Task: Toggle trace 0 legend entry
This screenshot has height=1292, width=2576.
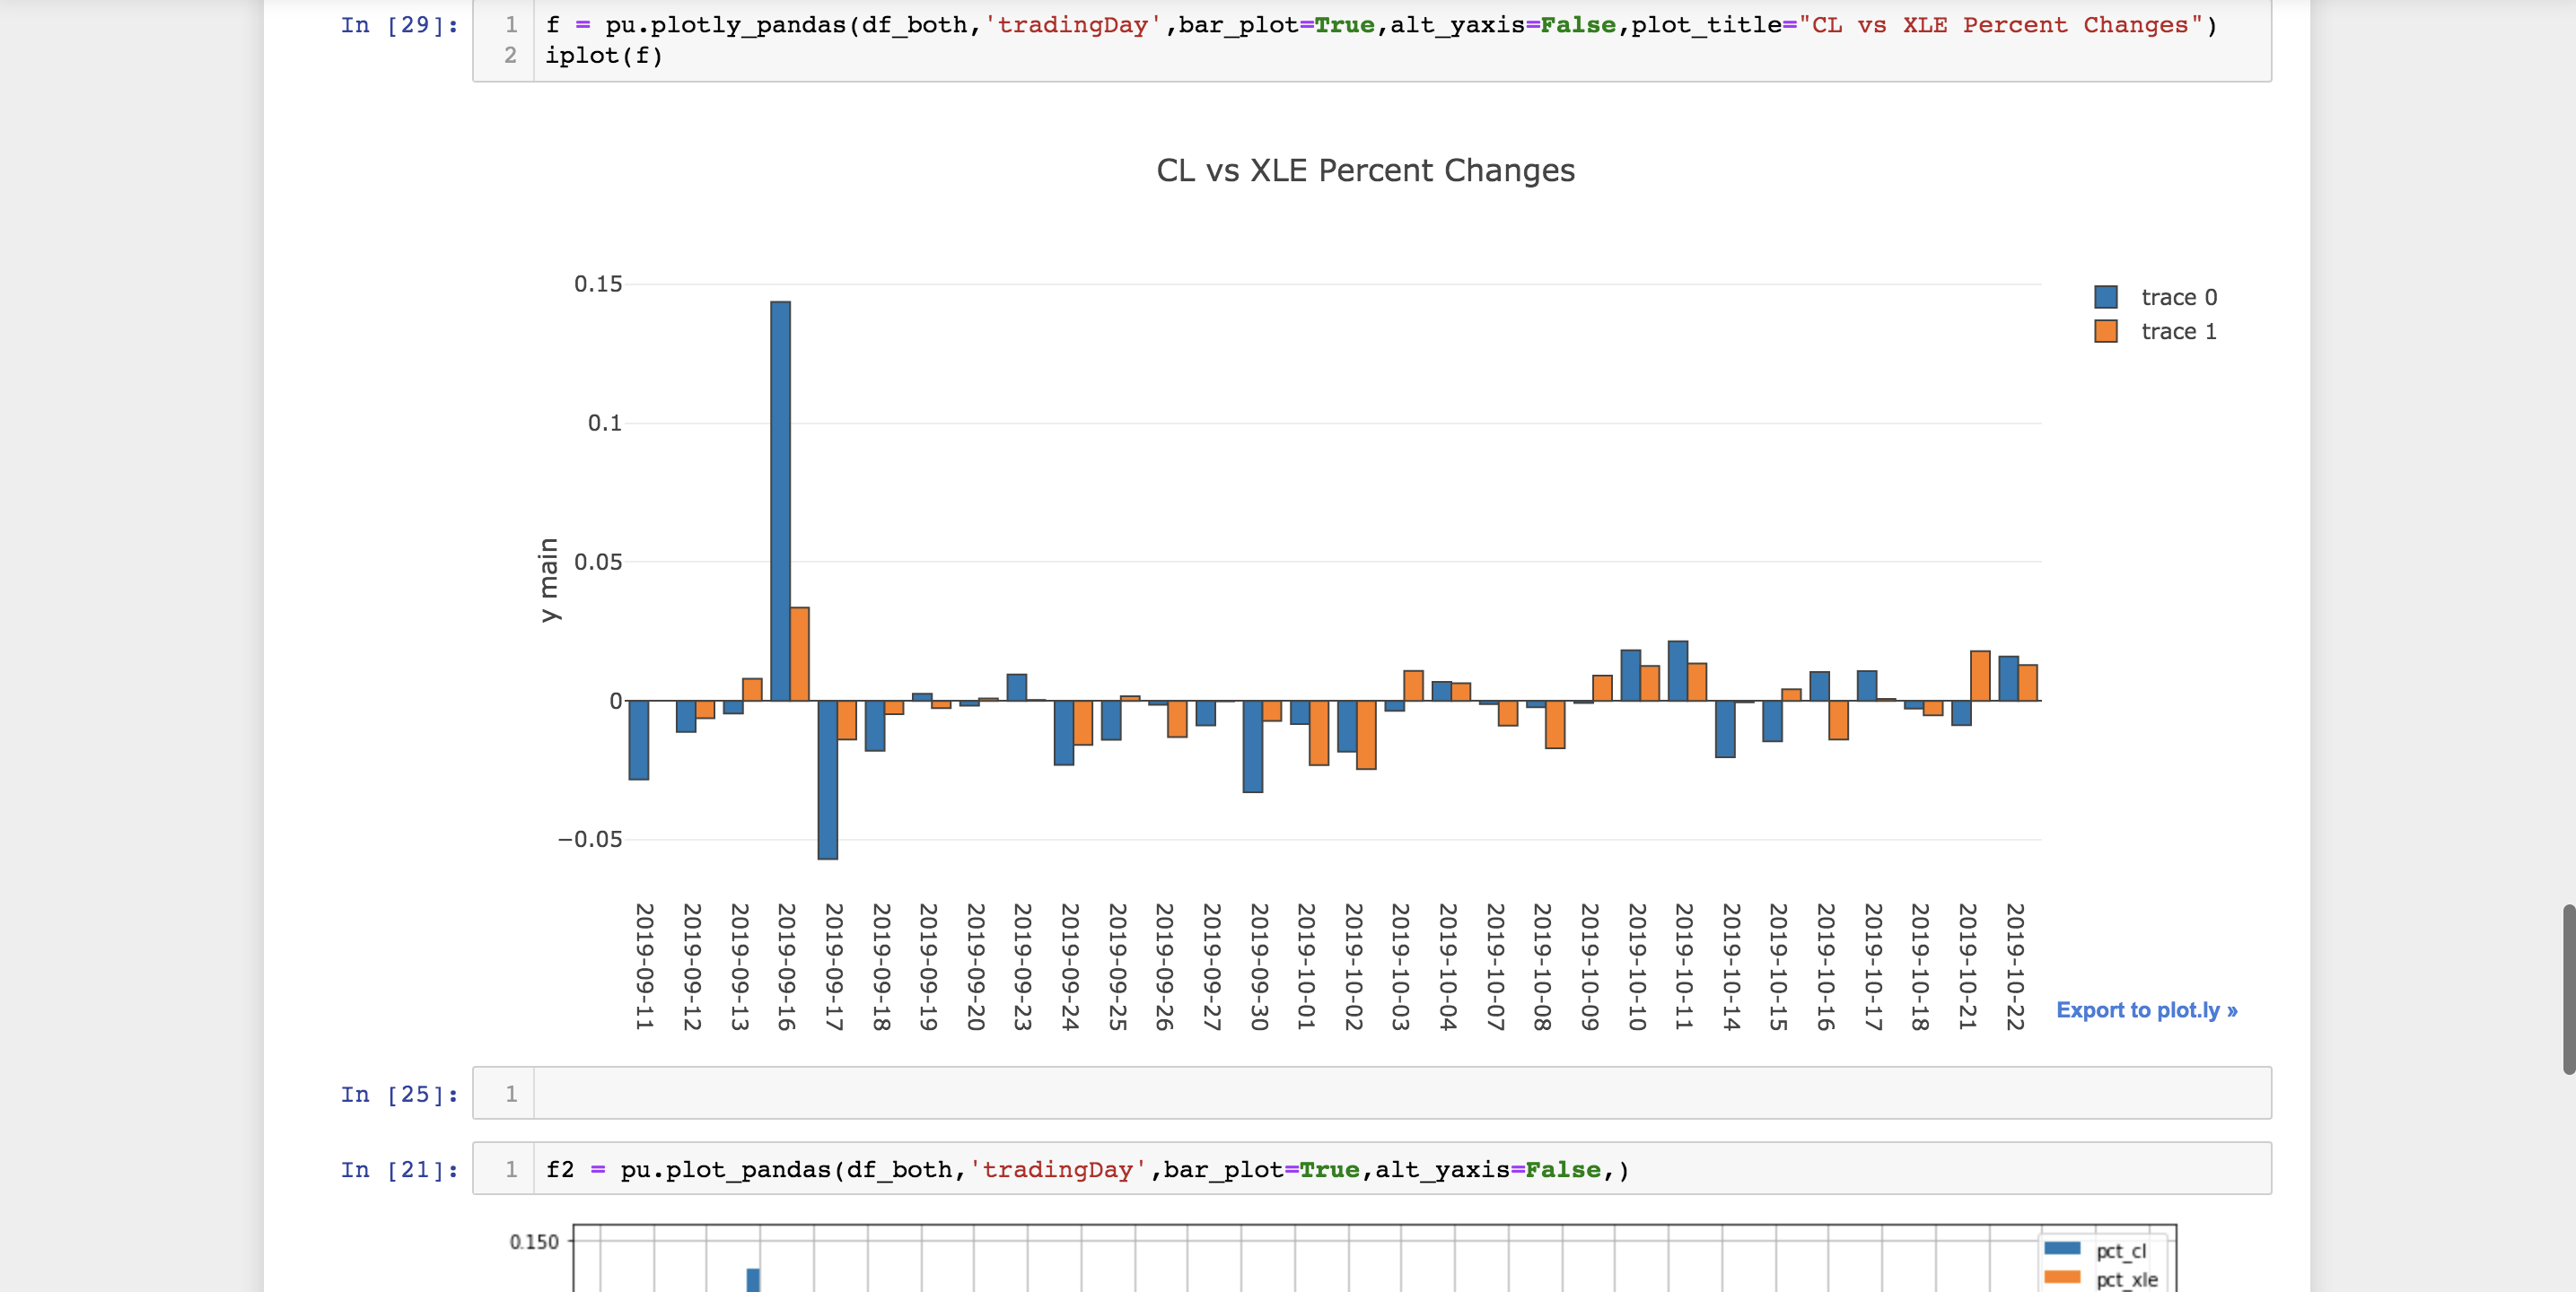Action: (x=2178, y=297)
